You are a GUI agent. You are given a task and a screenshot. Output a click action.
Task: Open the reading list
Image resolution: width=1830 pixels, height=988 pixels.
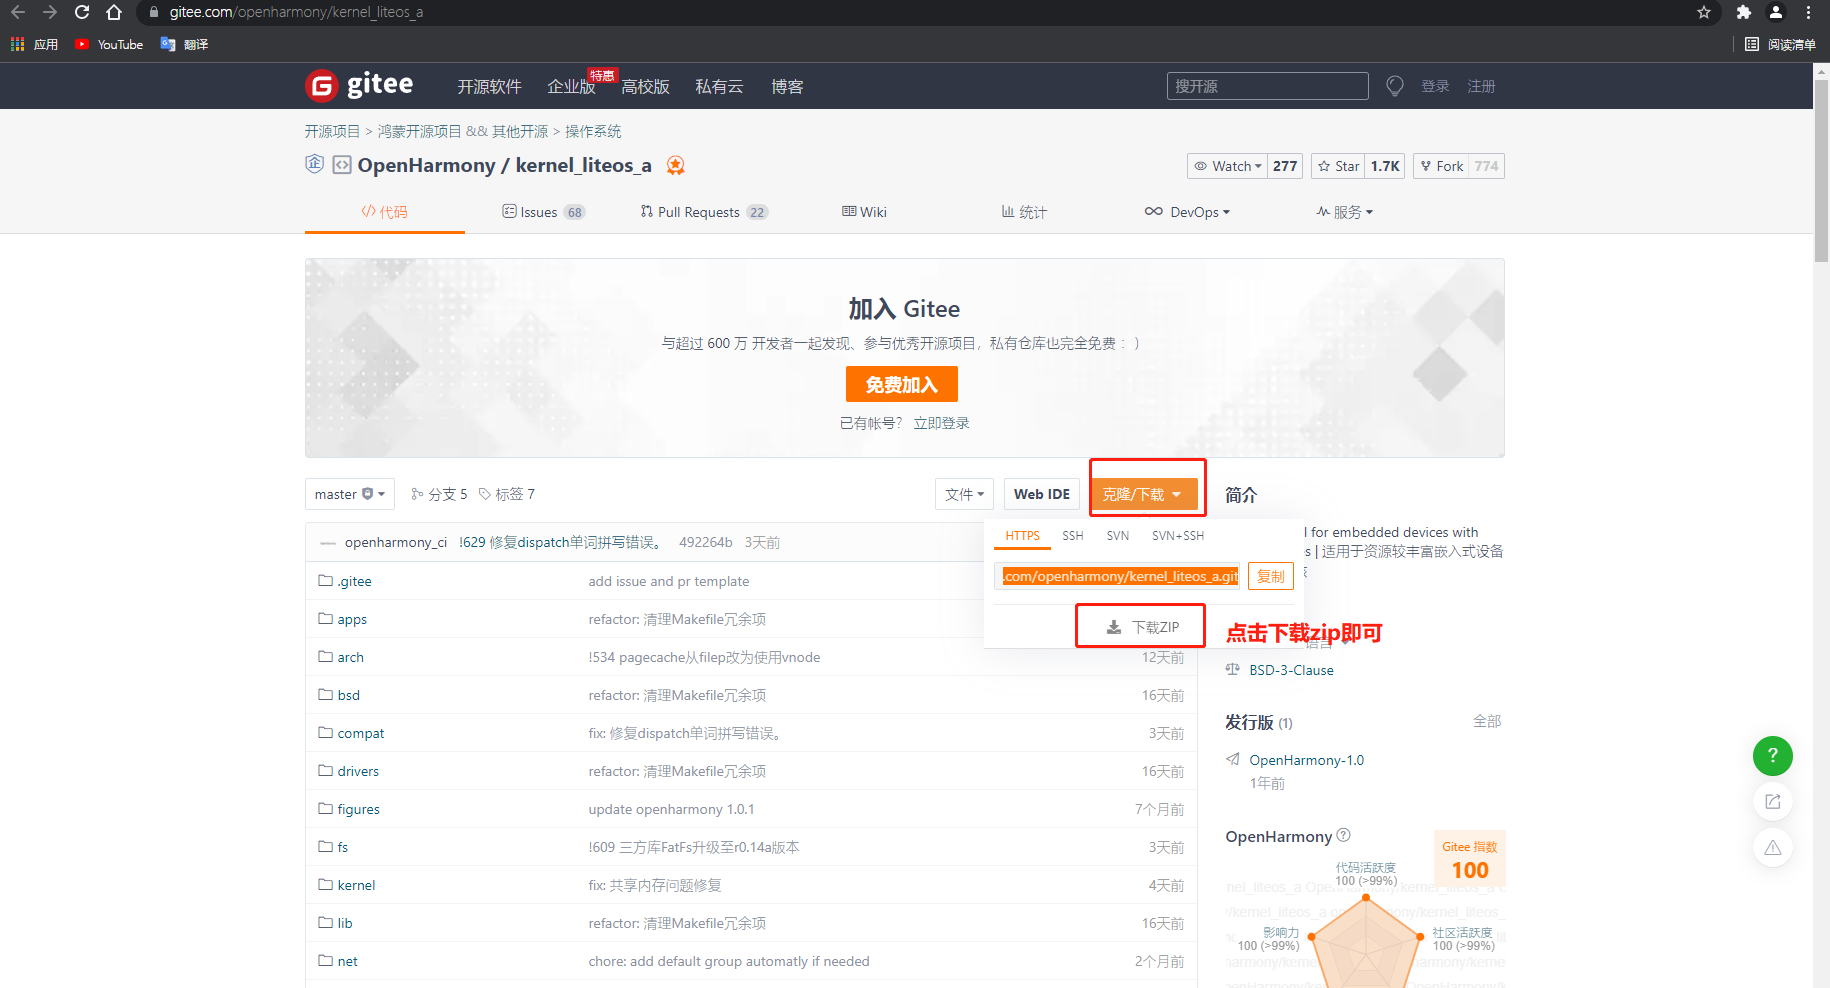click(1780, 44)
